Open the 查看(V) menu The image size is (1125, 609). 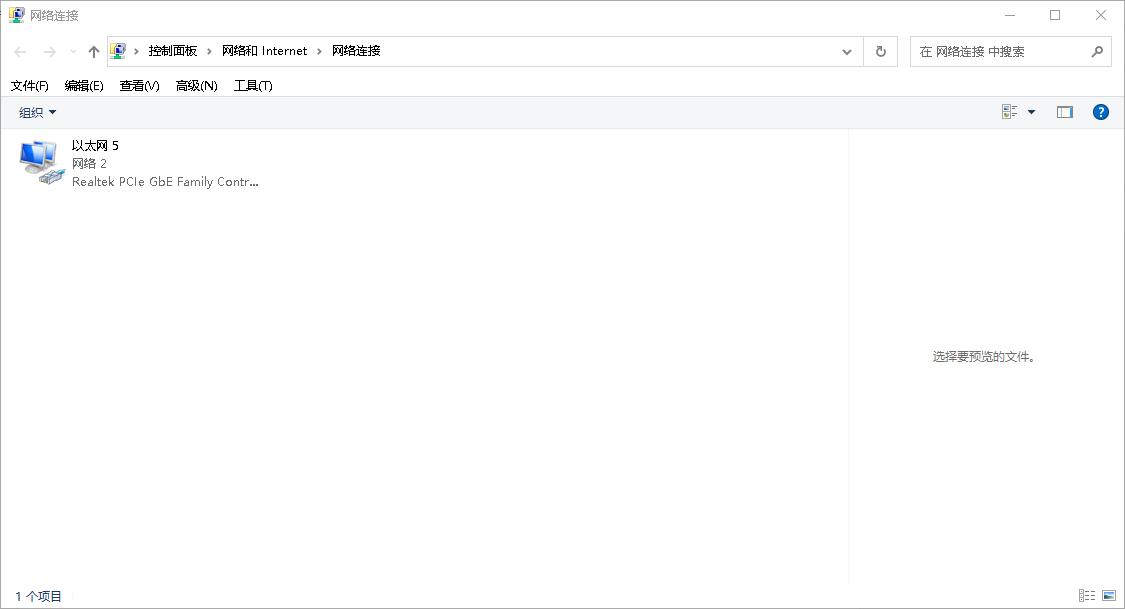point(138,86)
